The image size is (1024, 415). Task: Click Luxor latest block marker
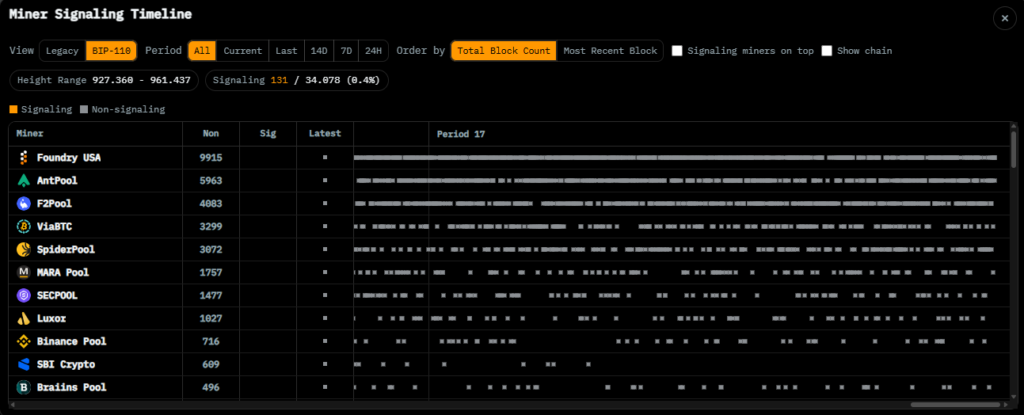click(325, 319)
